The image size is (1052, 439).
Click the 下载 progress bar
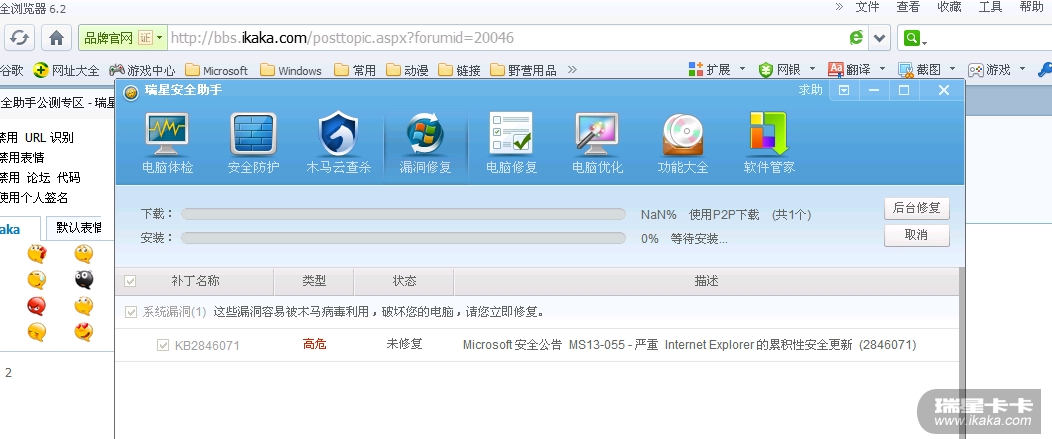coord(403,214)
